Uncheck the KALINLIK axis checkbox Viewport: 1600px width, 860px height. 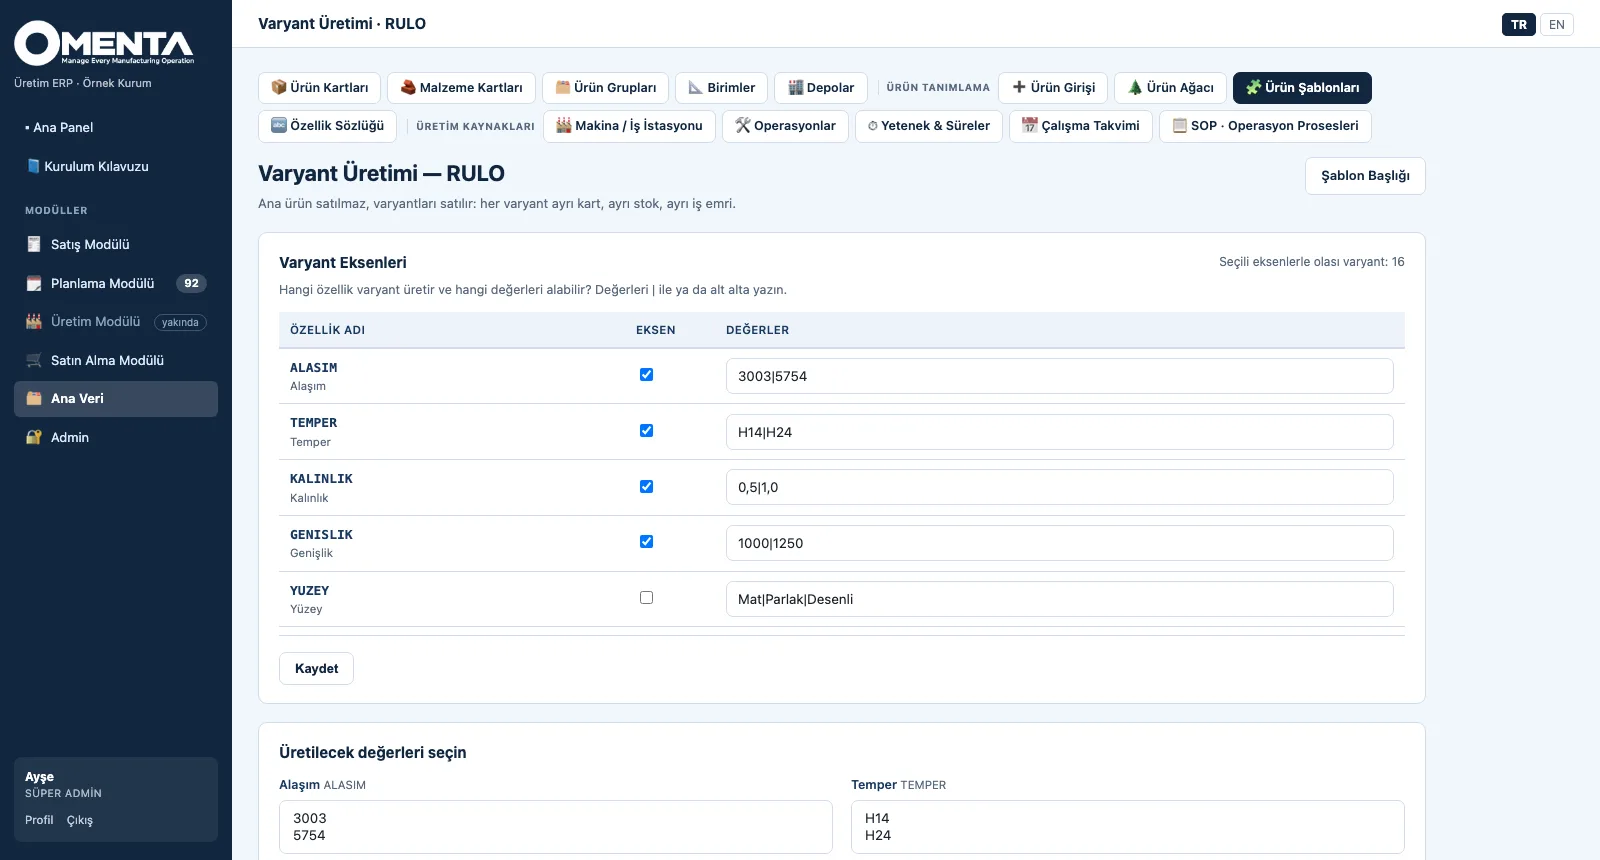click(x=646, y=487)
